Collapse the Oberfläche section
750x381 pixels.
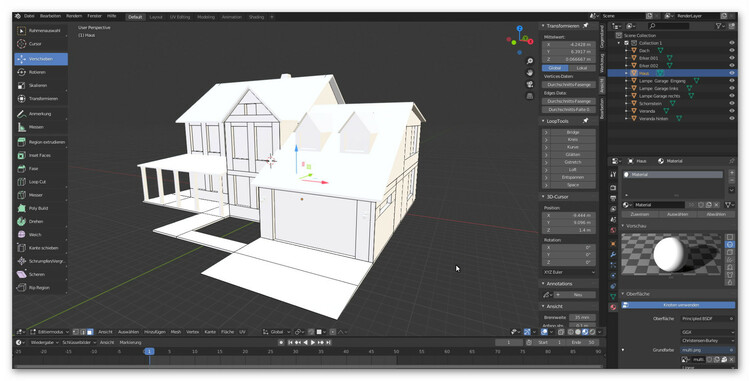623,294
